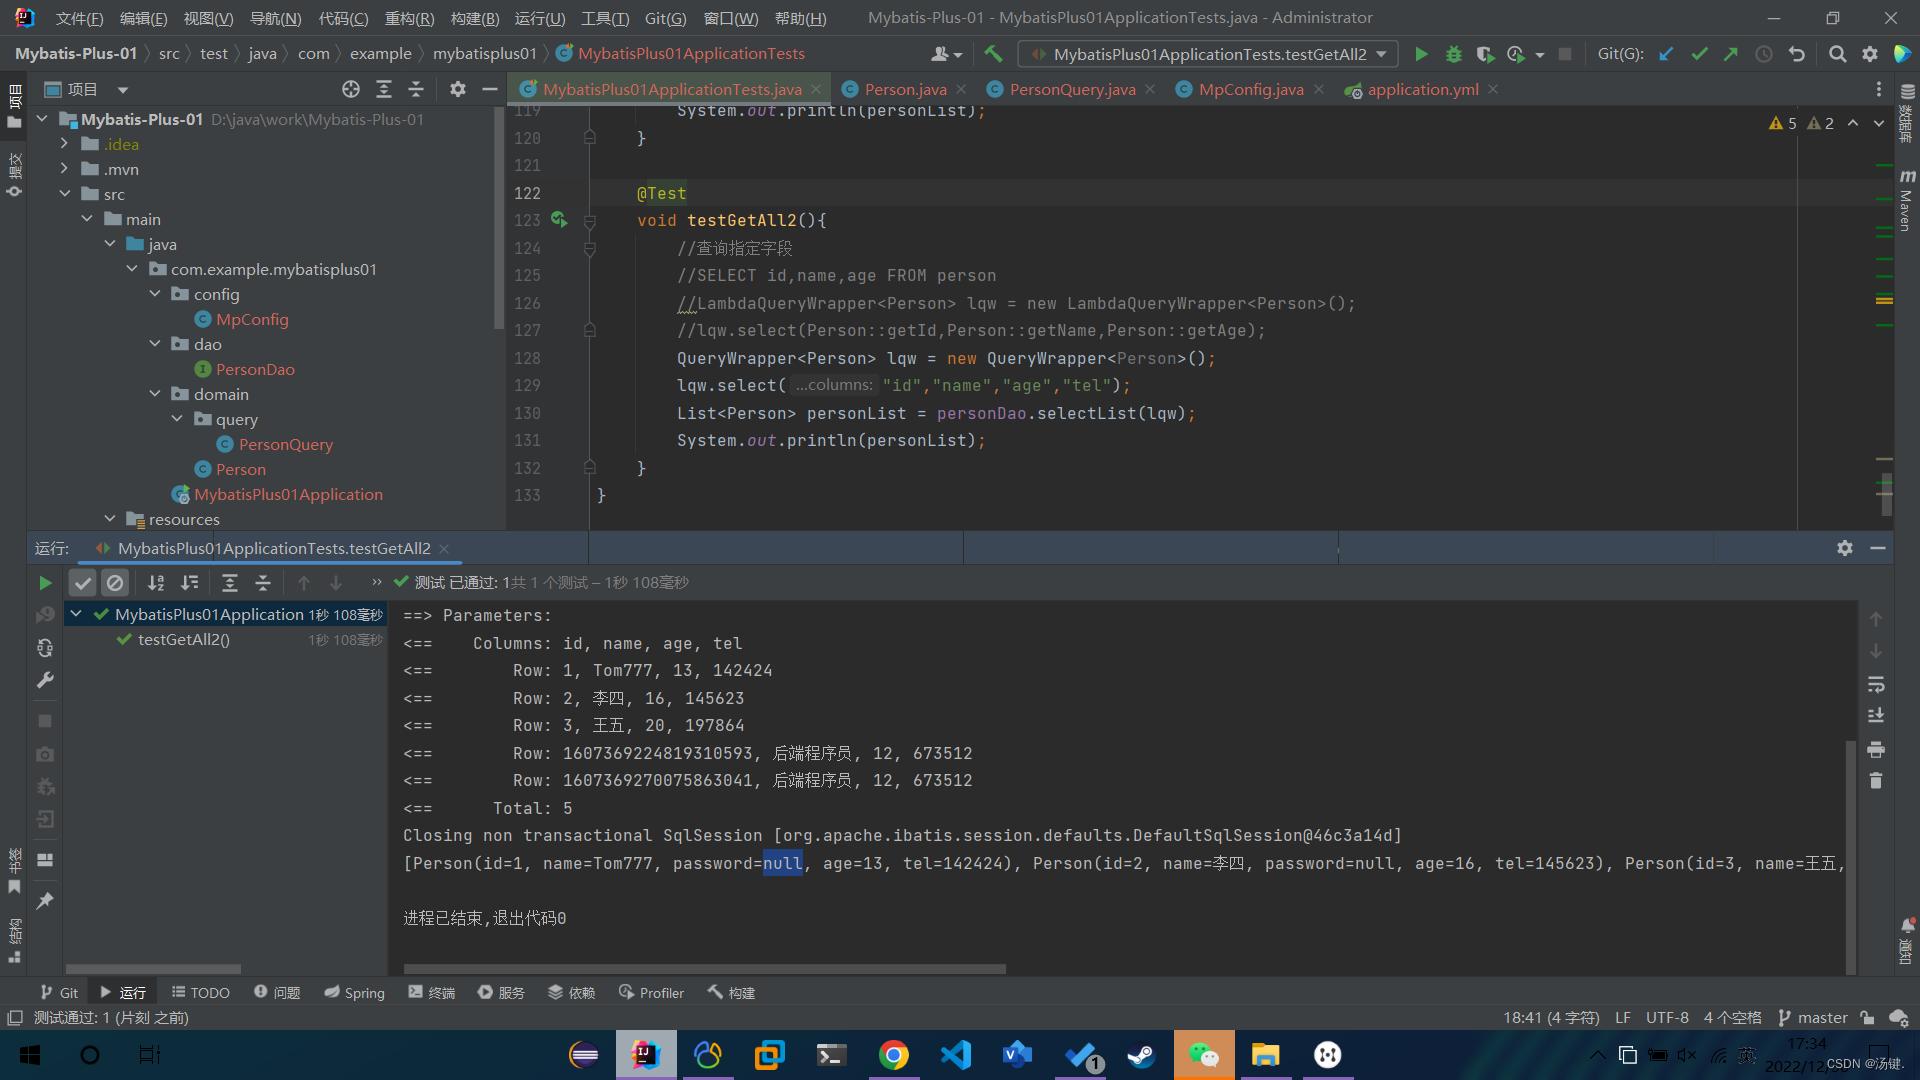Click horizontal scrollbar in console output
Viewport: 1920px width, 1080px height.
704,969
